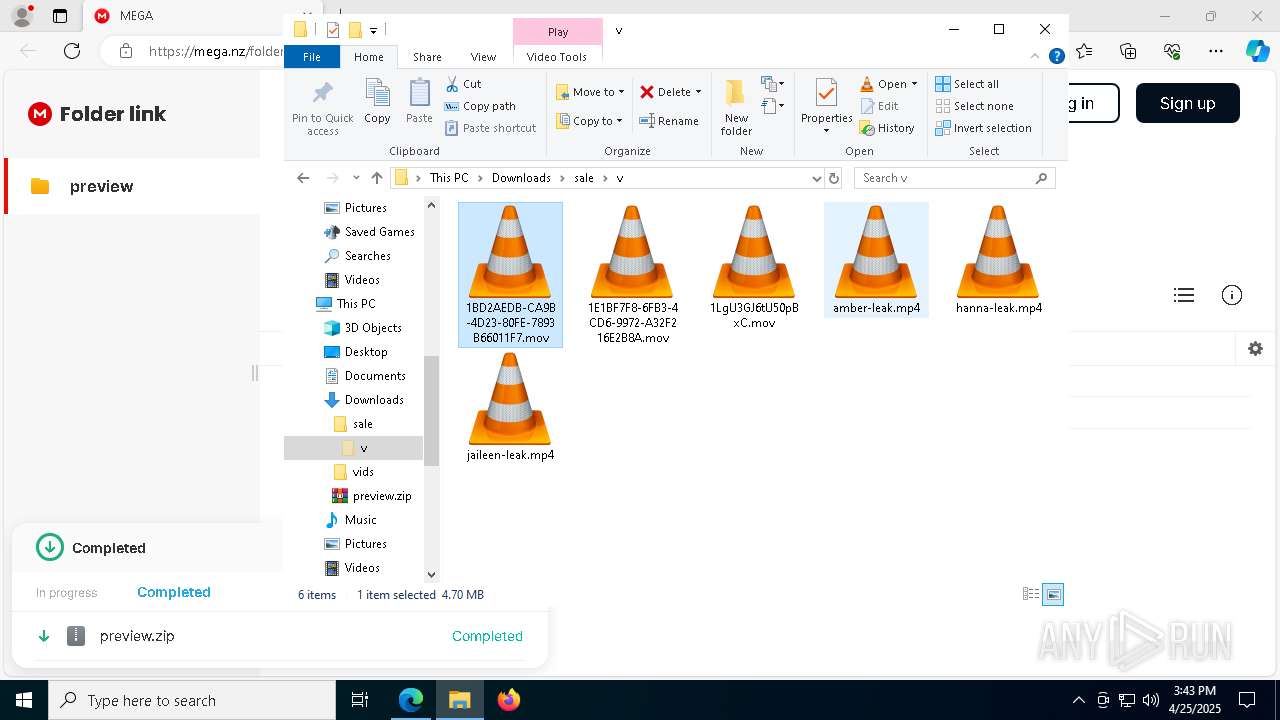Click Invert selection

pos(983,128)
